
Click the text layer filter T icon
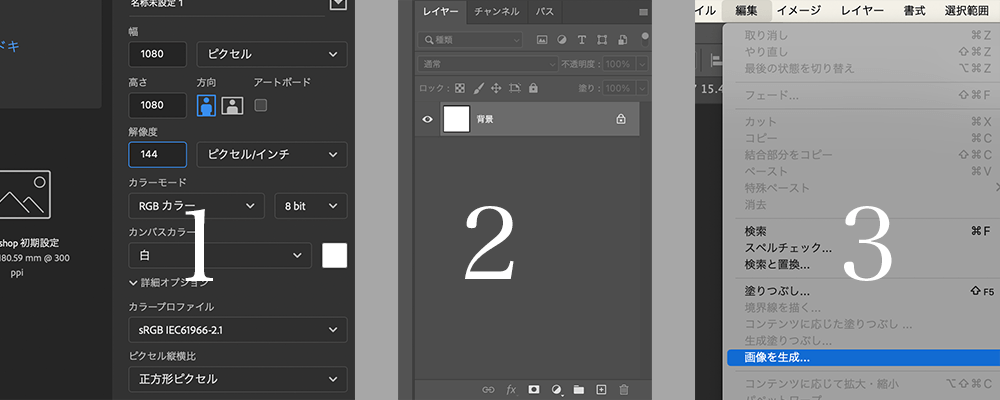[601, 40]
